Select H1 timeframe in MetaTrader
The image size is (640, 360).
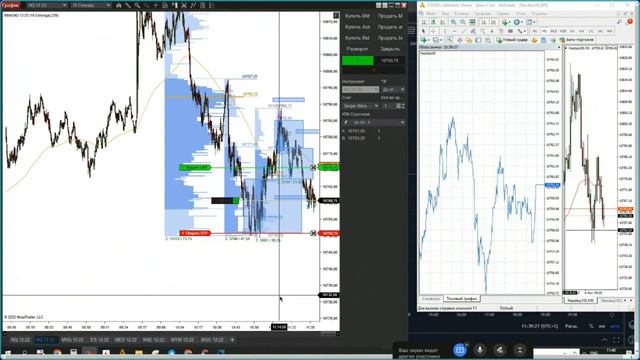coord(573,31)
